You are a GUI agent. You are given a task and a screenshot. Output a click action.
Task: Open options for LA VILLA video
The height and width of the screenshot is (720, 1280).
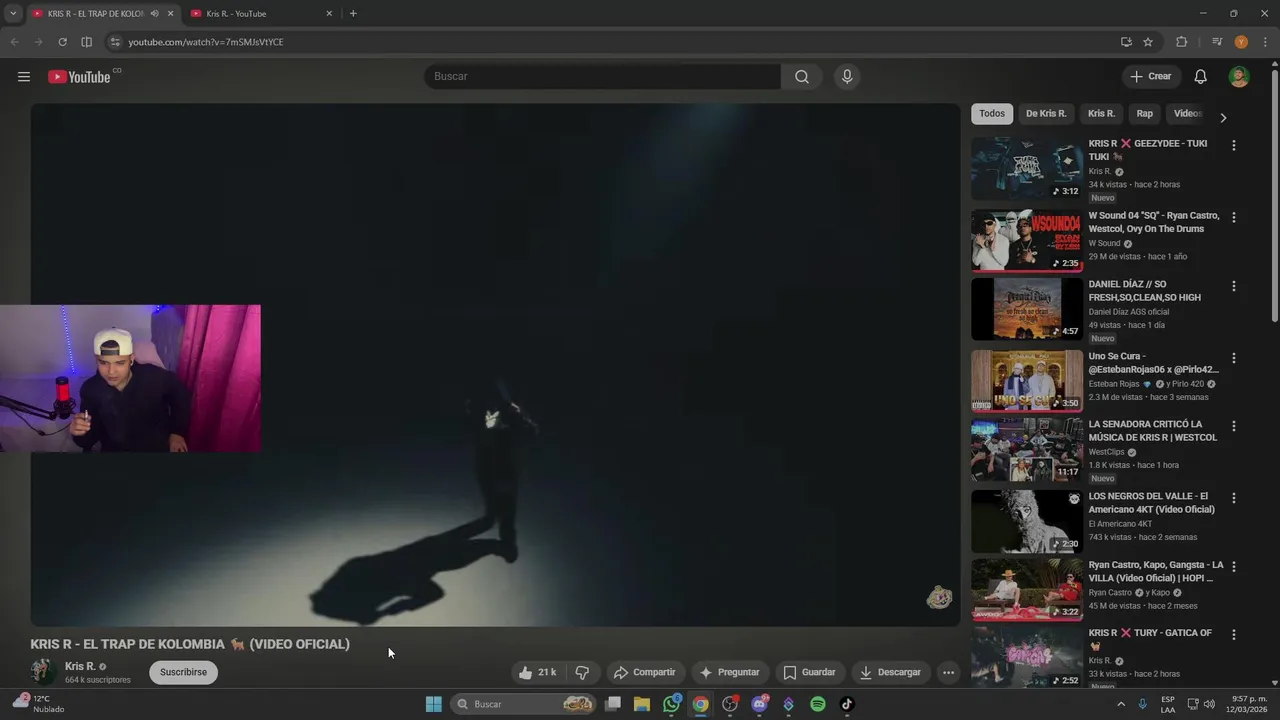(x=1233, y=566)
